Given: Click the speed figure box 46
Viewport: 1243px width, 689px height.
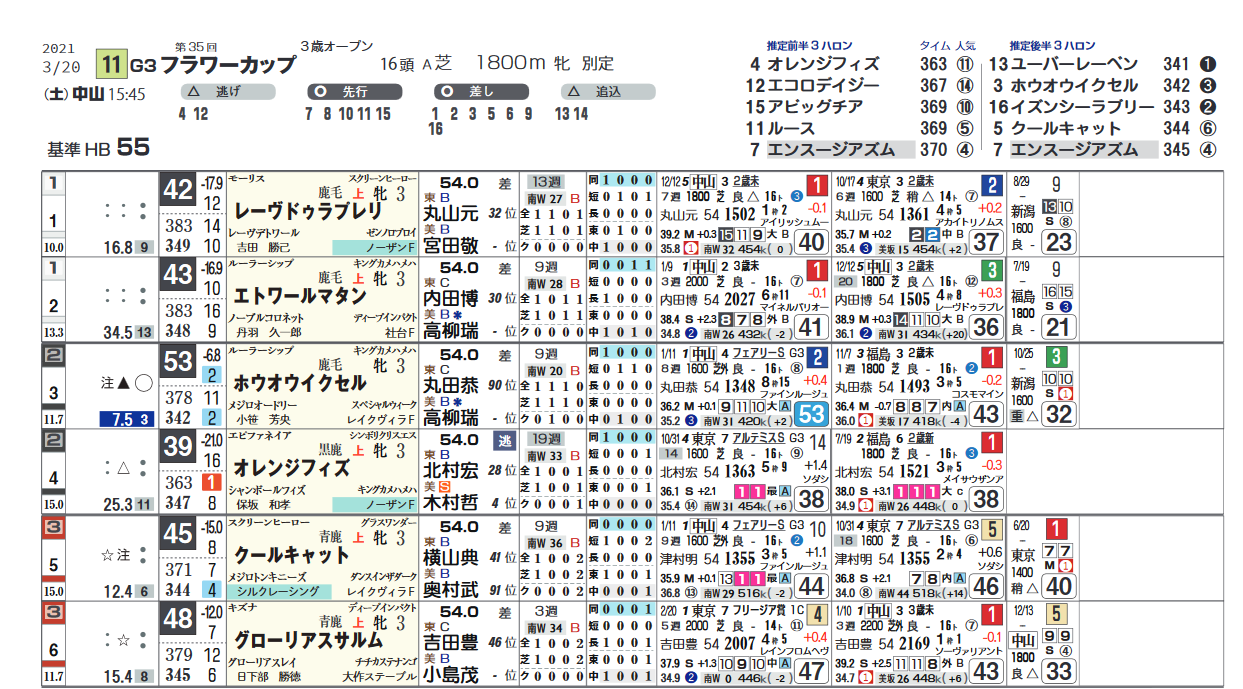Looking at the screenshot, I should click(987, 585).
